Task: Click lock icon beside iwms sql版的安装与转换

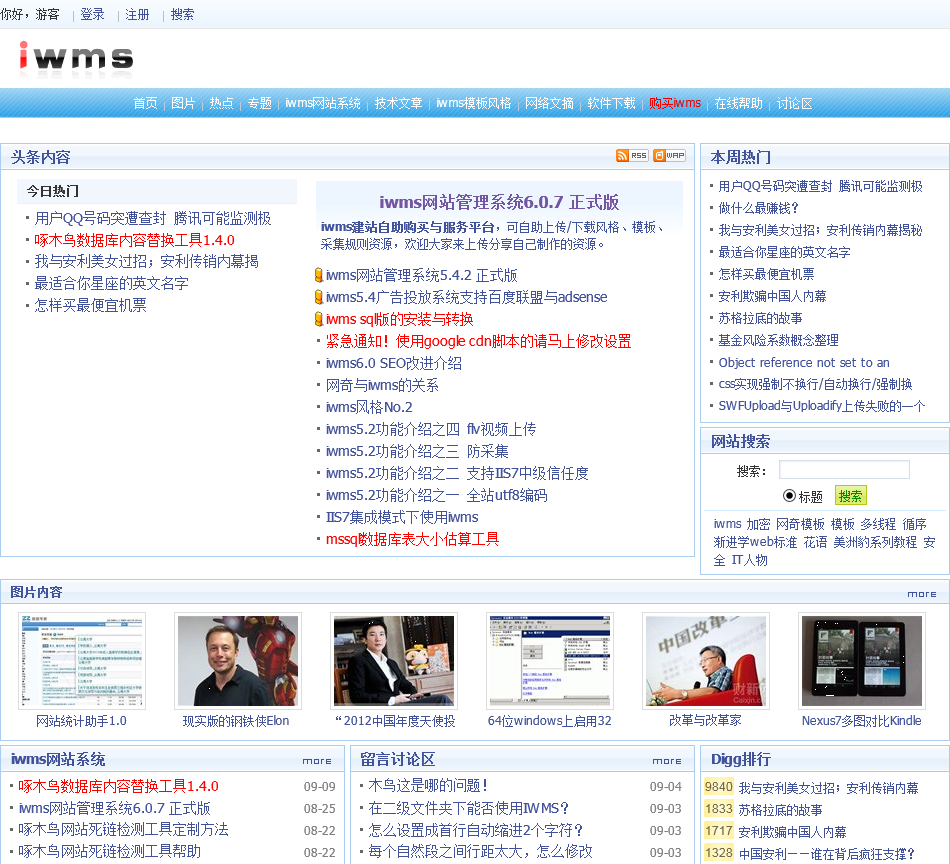Action: tap(319, 319)
